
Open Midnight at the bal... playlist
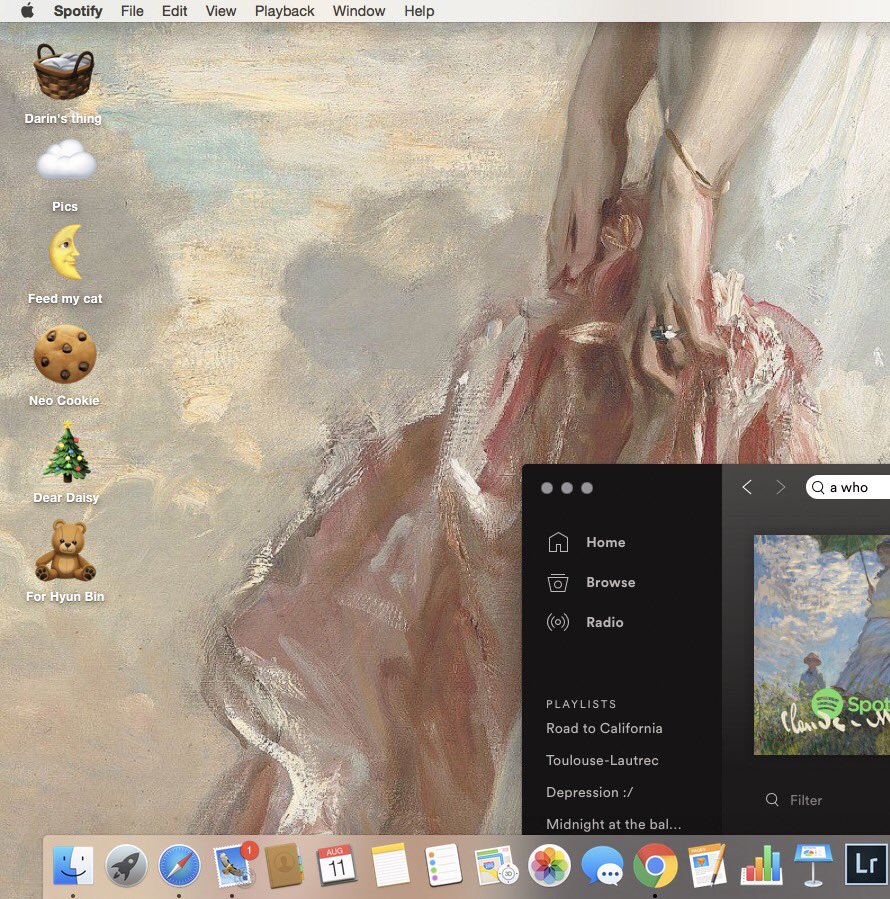614,824
